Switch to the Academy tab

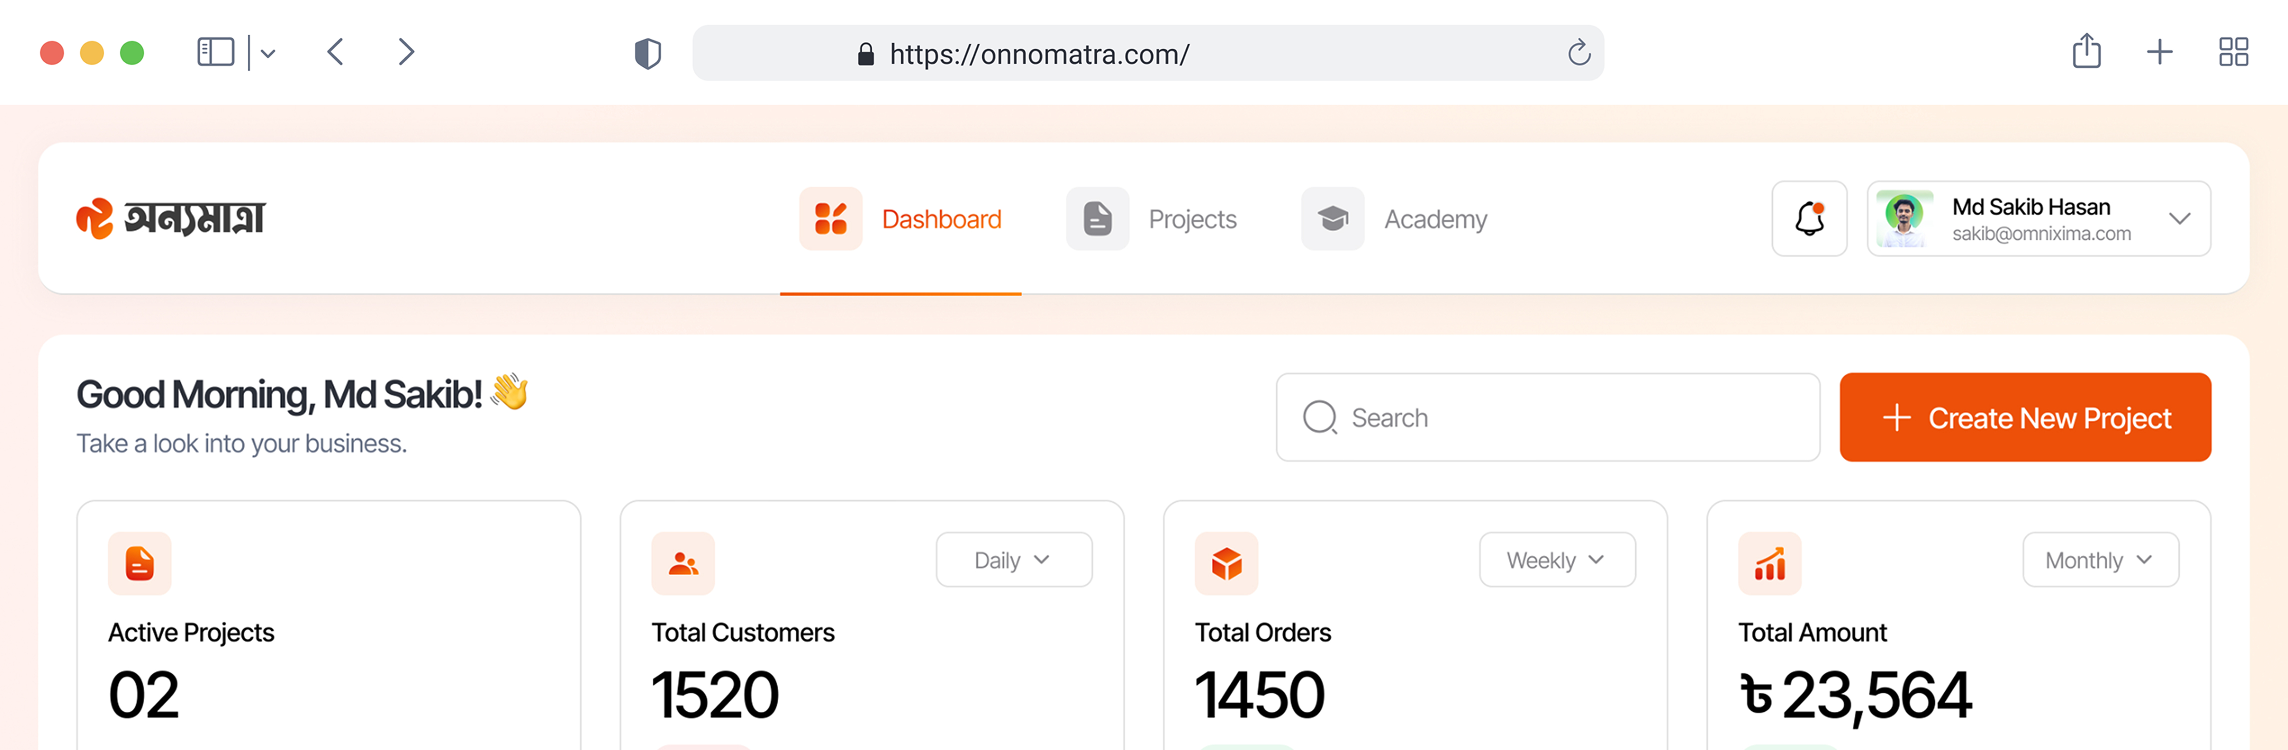[1435, 219]
